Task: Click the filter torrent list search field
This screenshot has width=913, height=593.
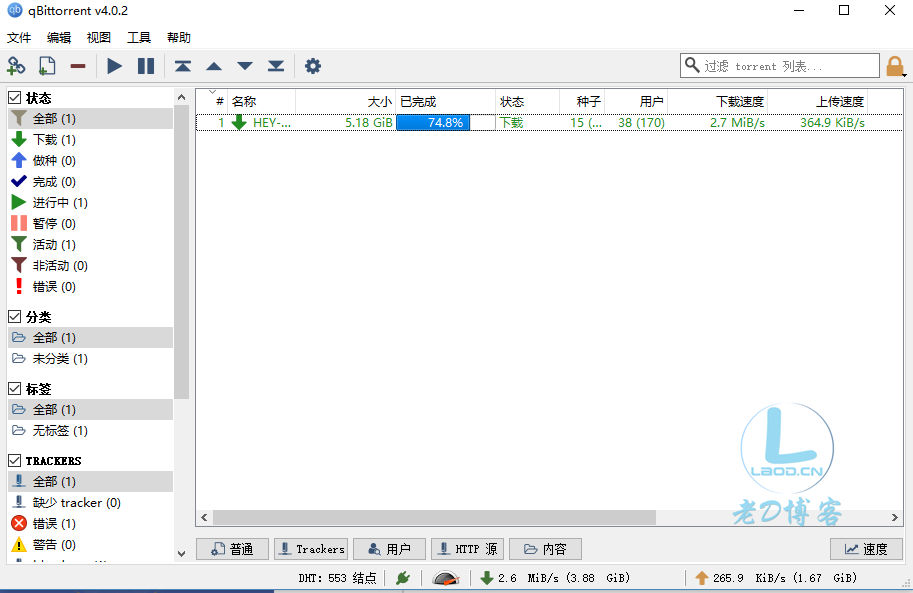Action: click(780, 66)
